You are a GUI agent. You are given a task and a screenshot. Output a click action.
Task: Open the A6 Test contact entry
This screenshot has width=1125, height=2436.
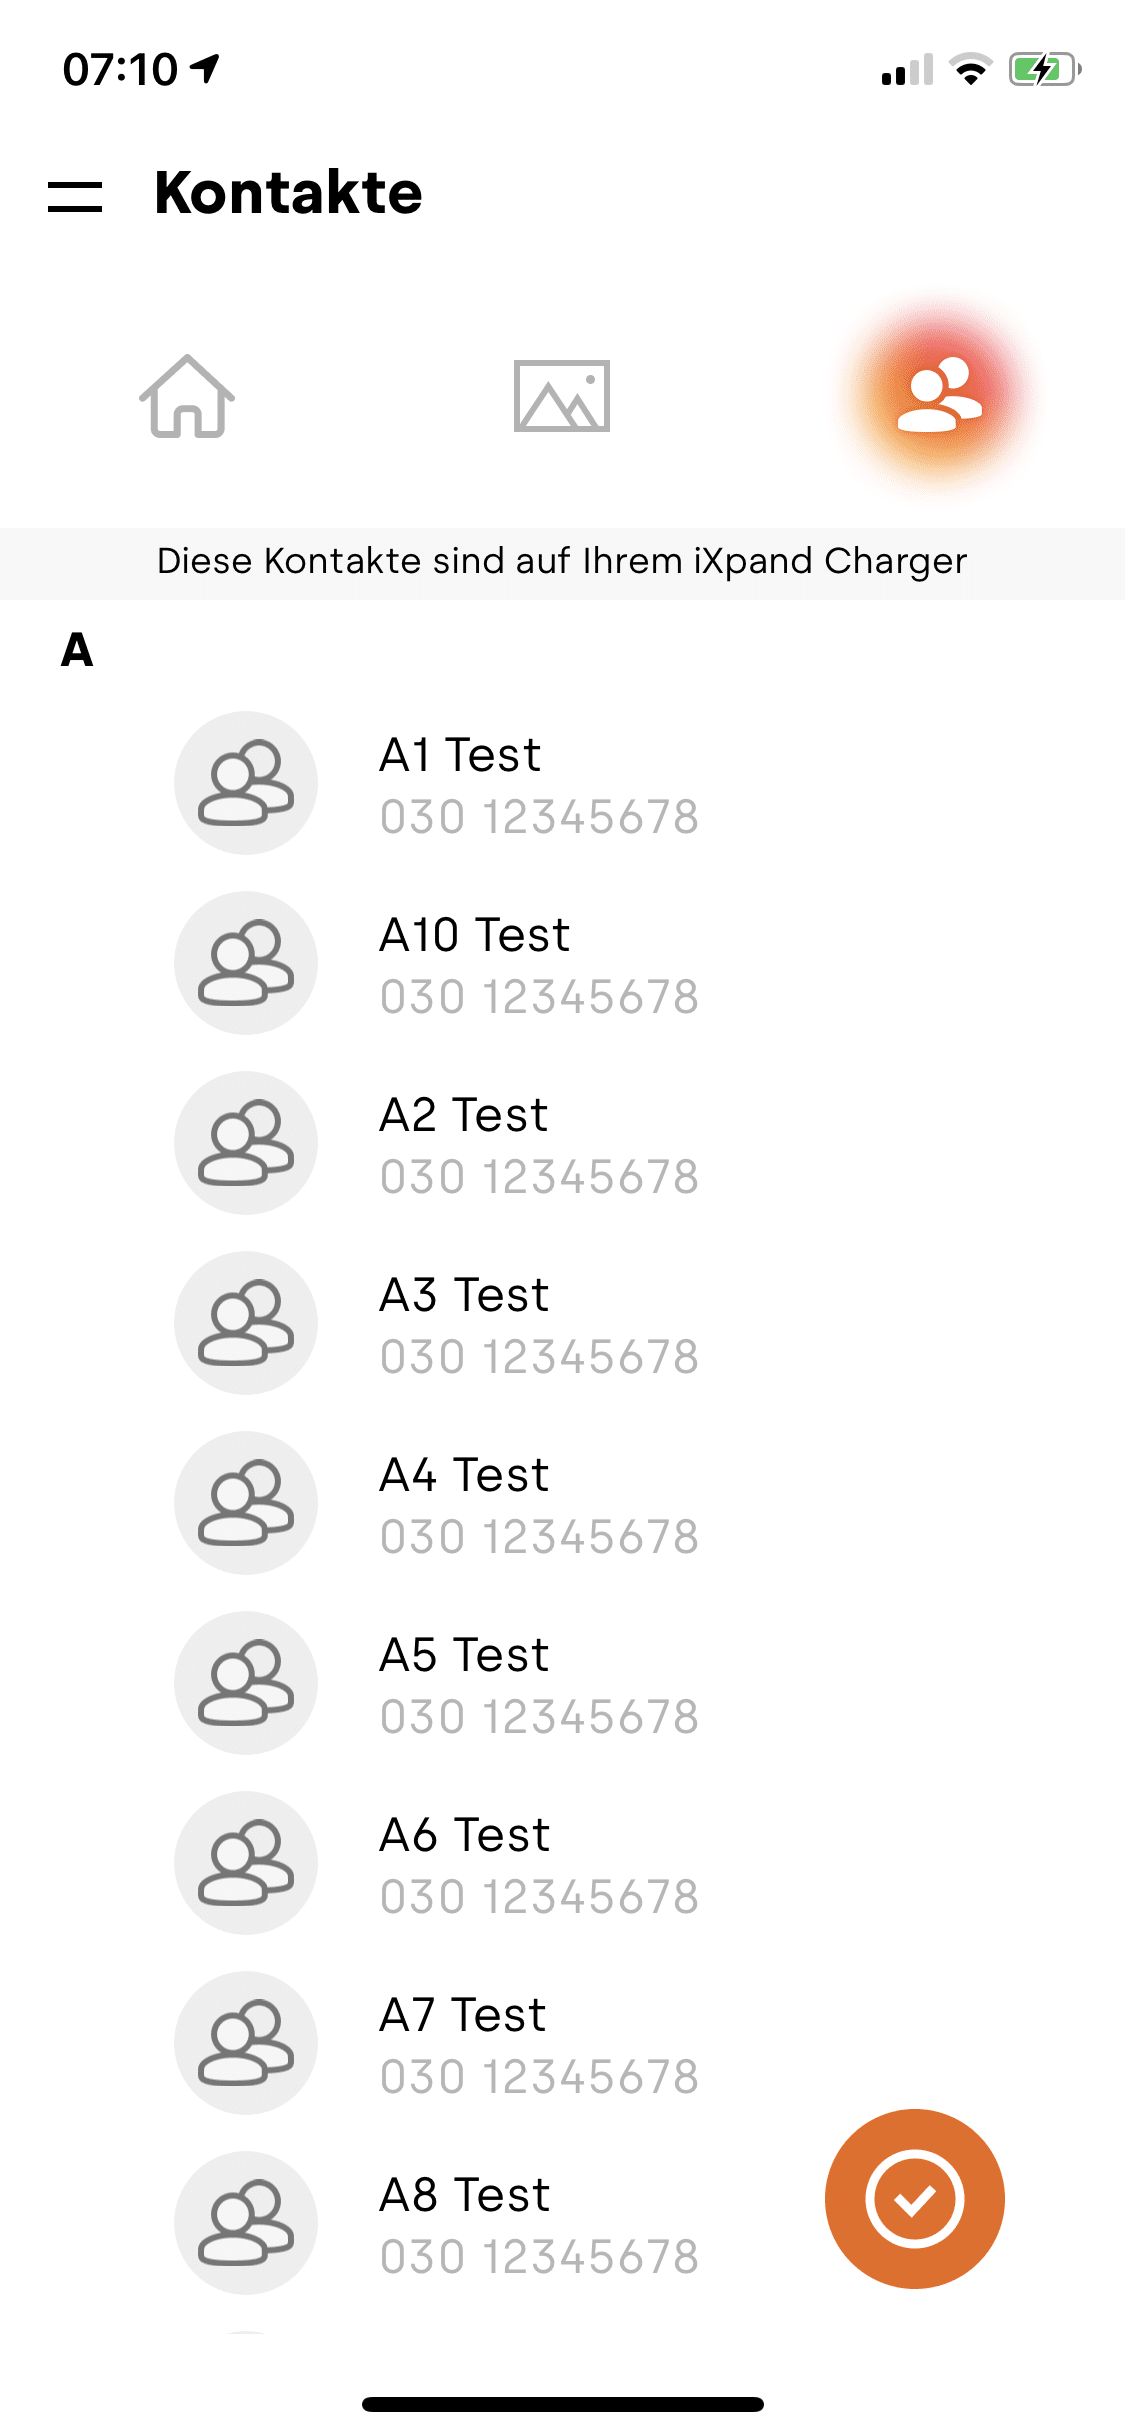[464, 1862]
